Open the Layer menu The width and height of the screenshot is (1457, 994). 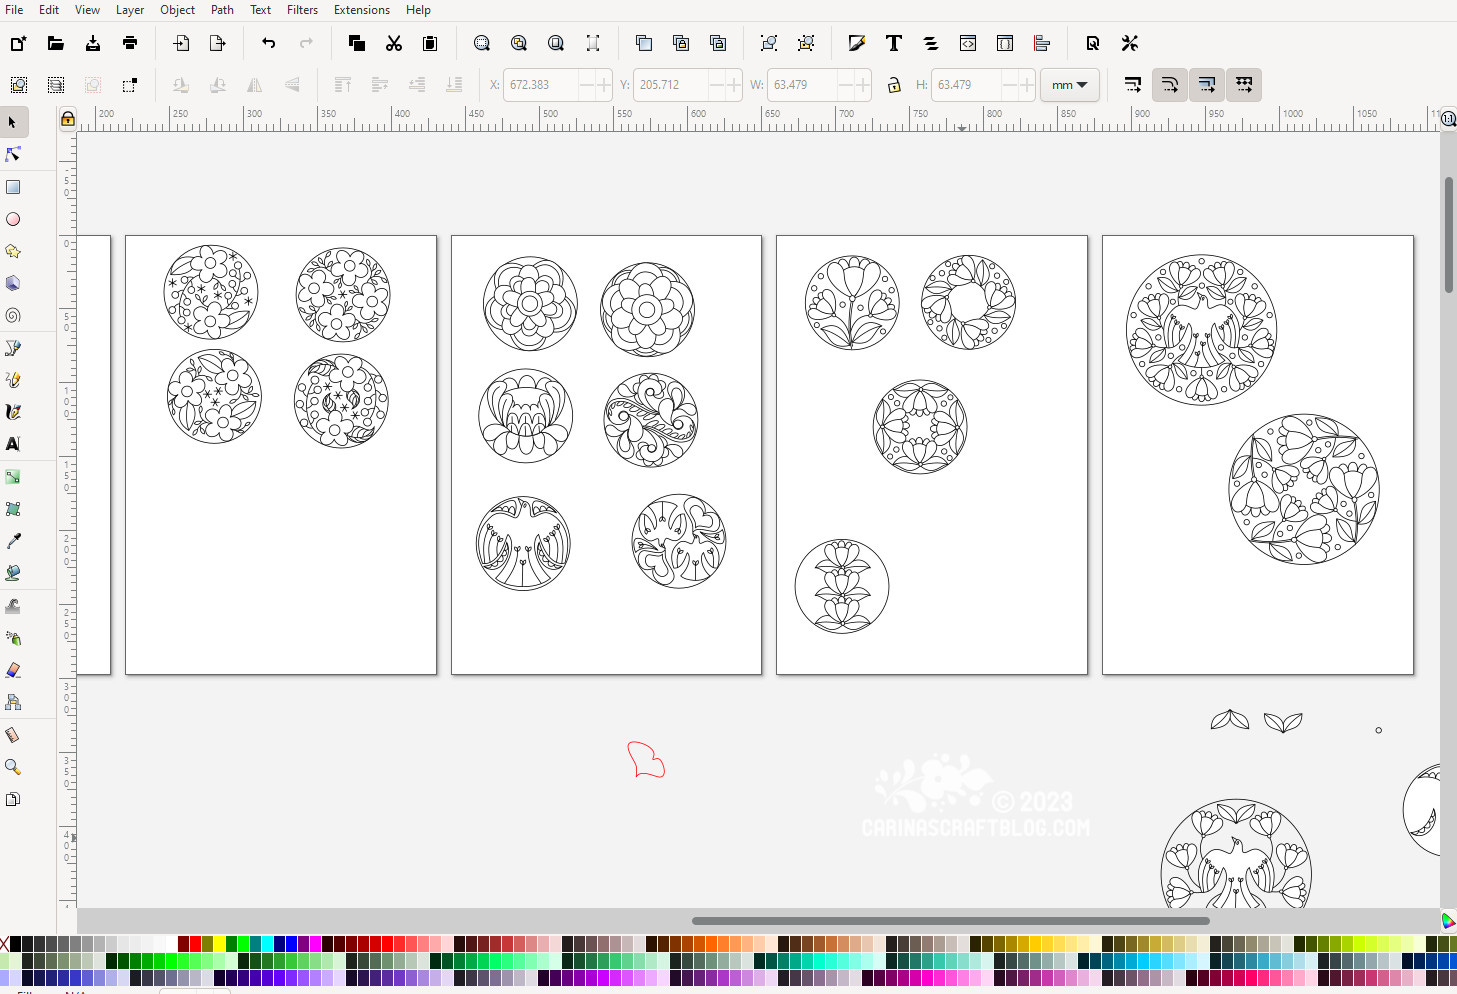(130, 10)
